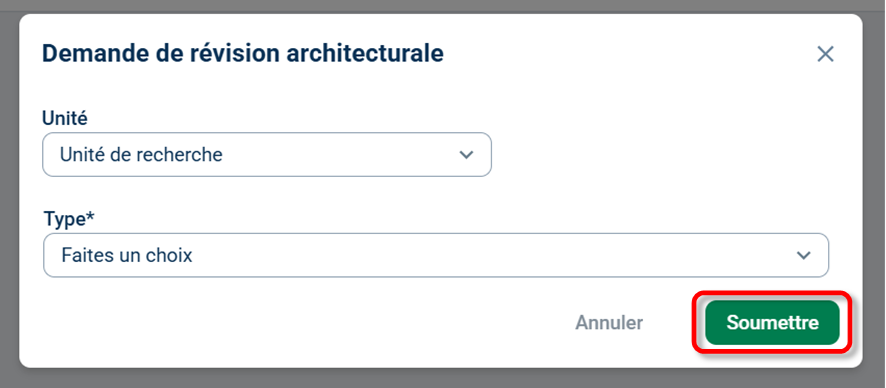Click the down arrow next to Faites un choix
Image resolution: width=886 pixels, height=388 pixels.
[804, 255]
